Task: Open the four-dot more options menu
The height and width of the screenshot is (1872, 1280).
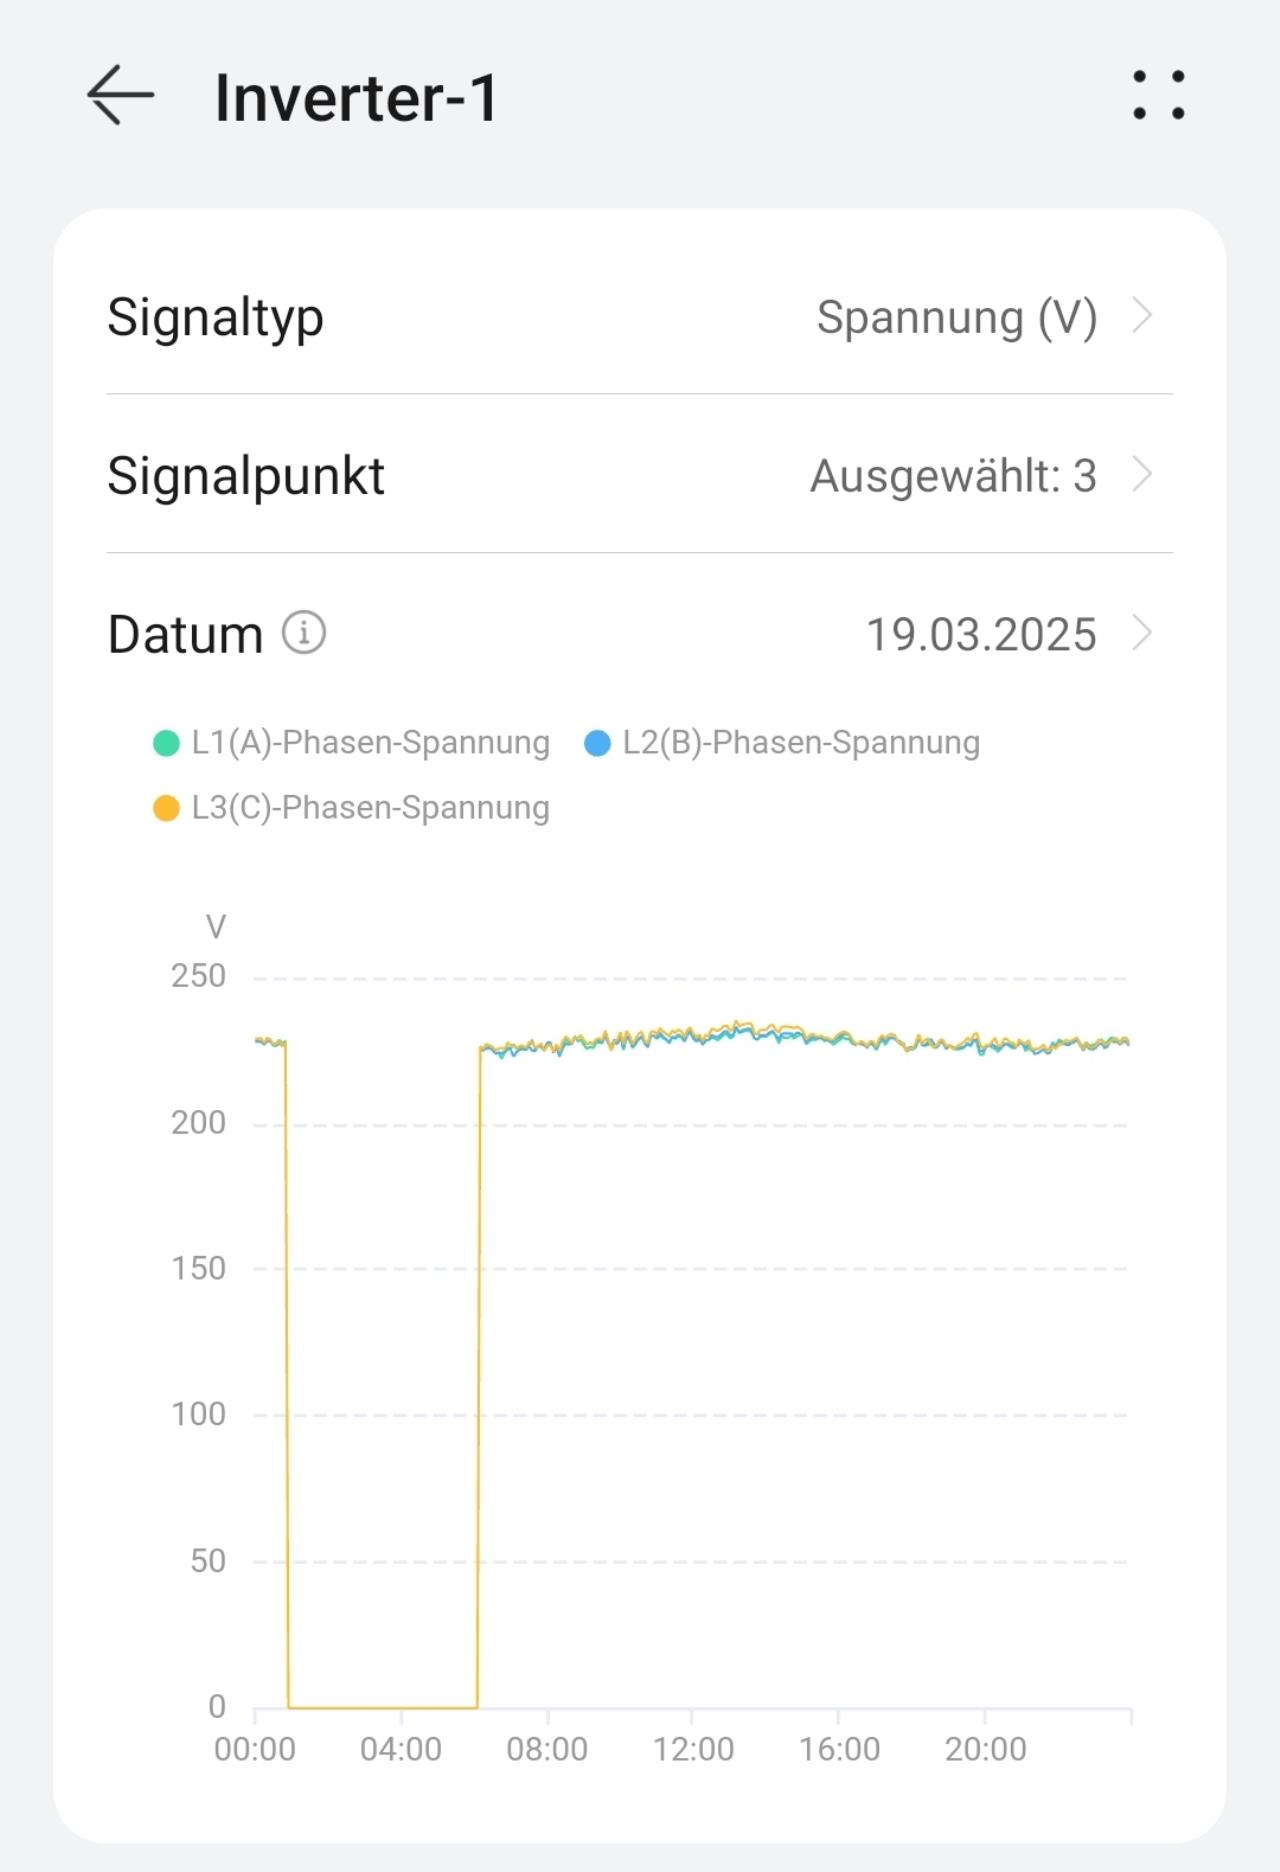Action: [1158, 95]
